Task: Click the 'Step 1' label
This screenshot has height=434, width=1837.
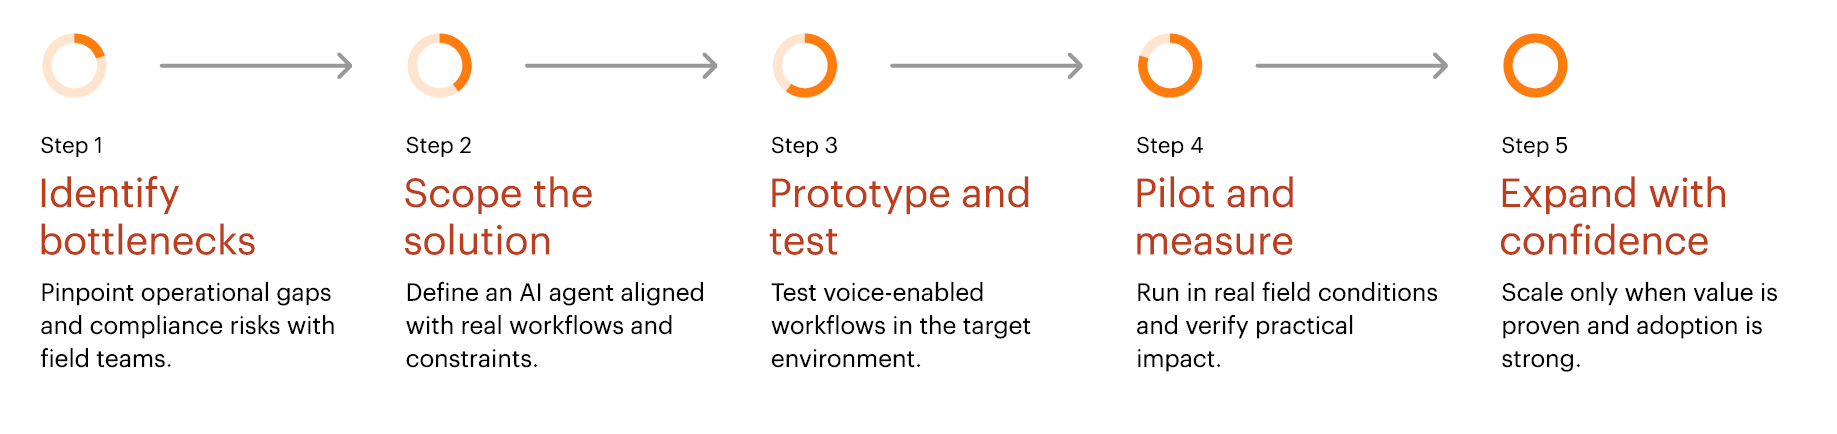Action: tap(72, 146)
